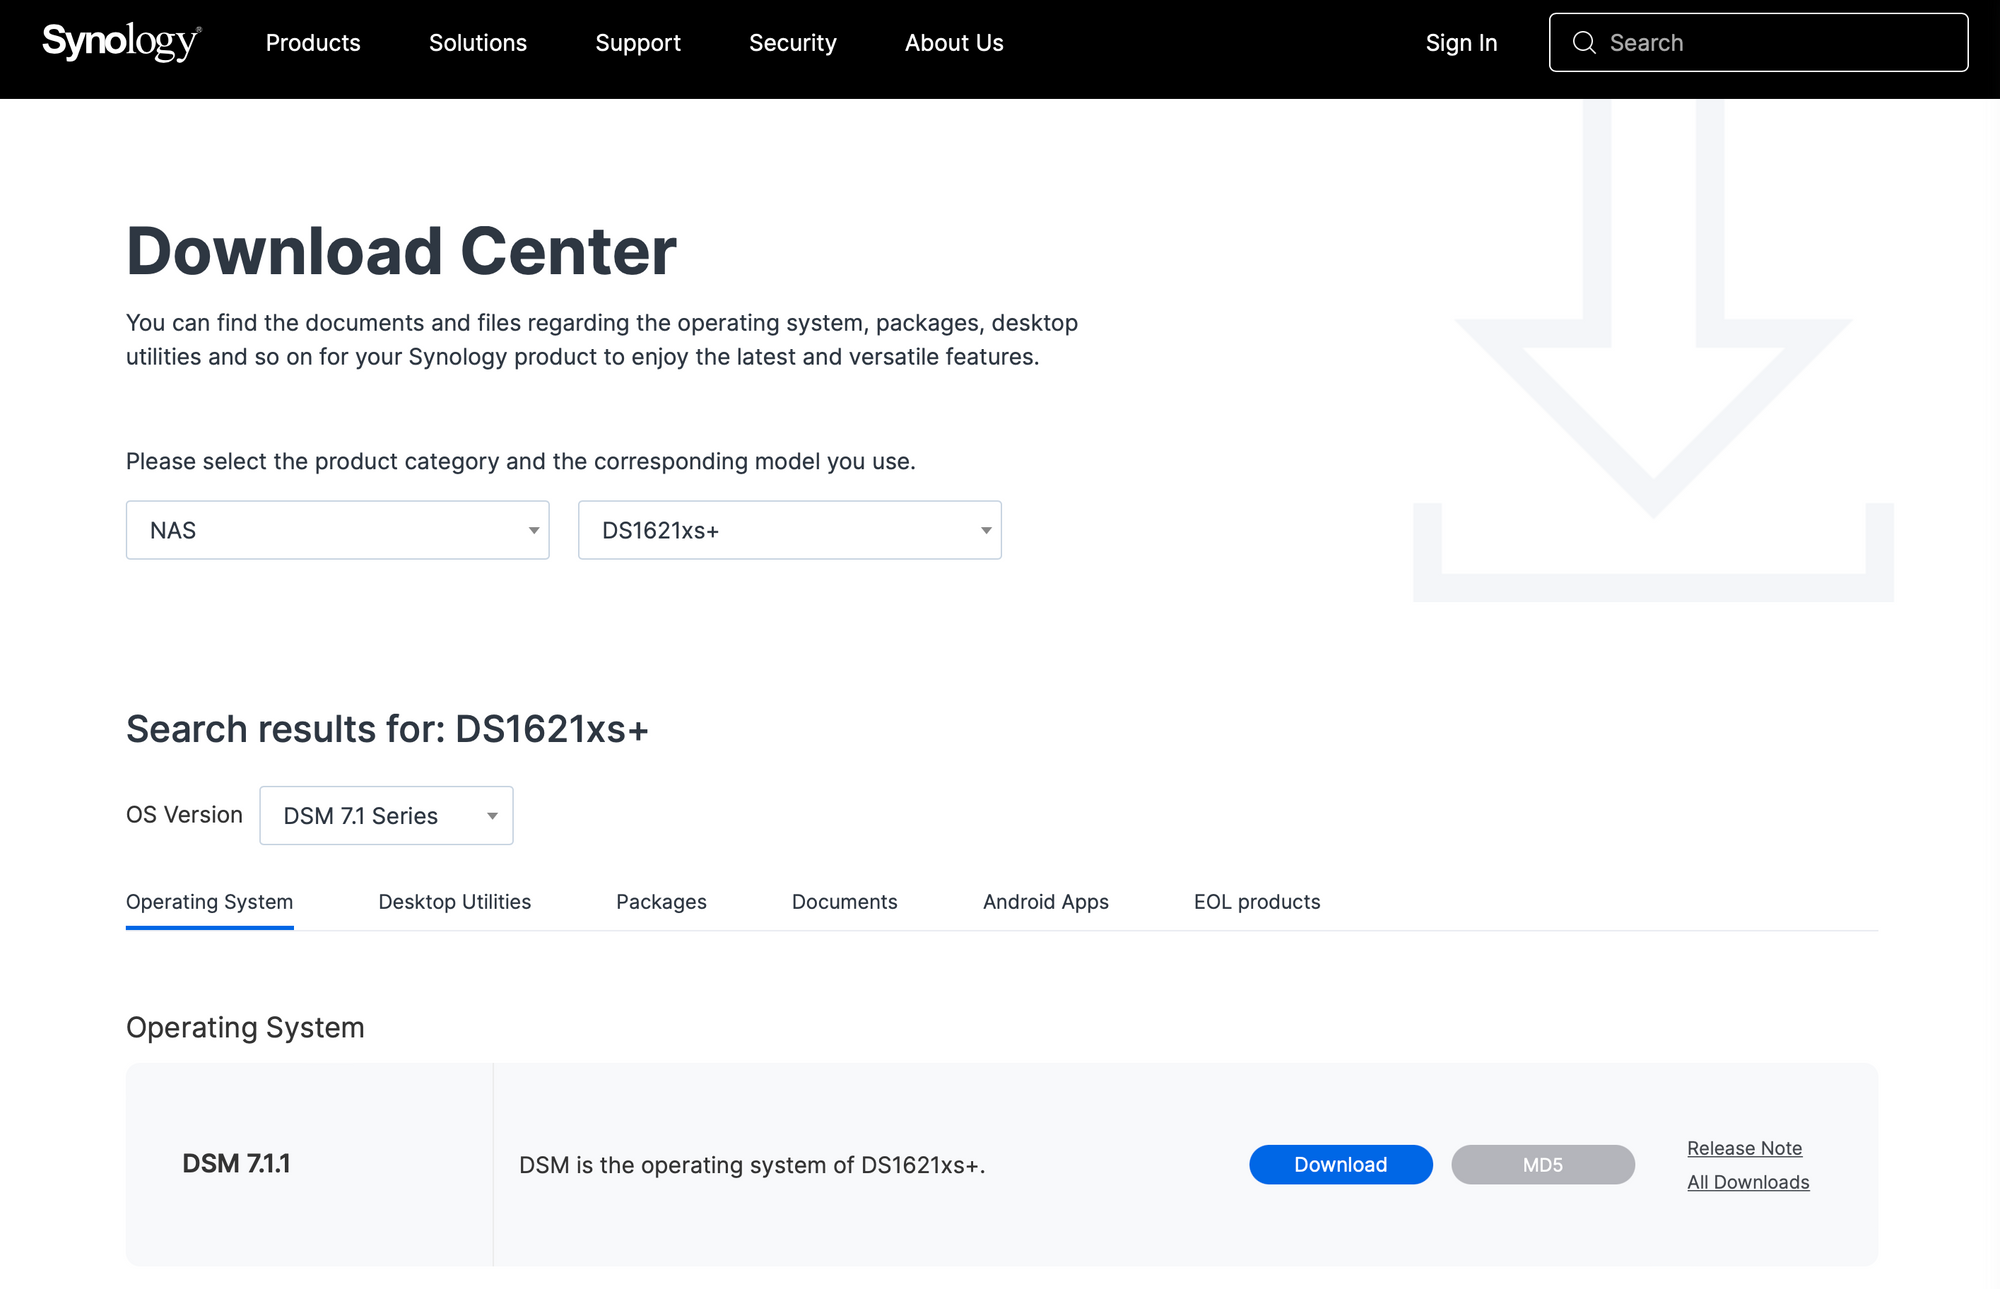
Task: Click the Synology logo
Action: click(121, 42)
